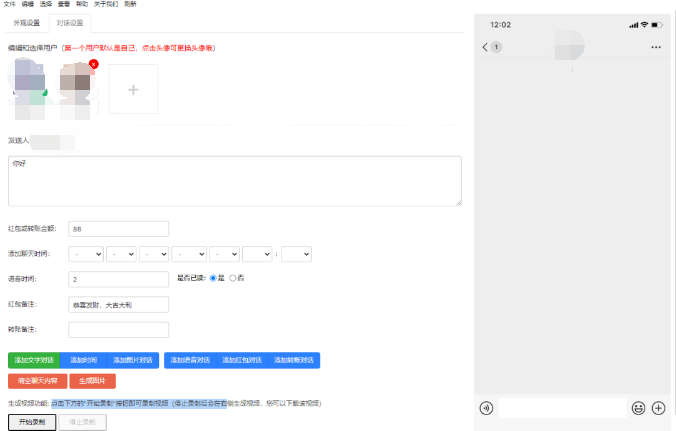Select the 是 radio for read status

(213, 278)
